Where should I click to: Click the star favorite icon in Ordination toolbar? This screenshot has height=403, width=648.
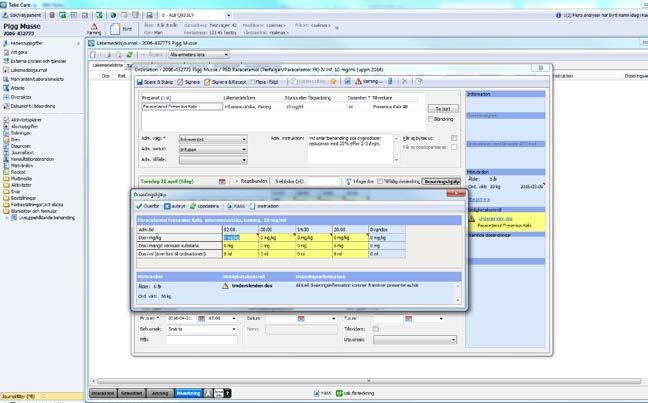tap(333, 81)
